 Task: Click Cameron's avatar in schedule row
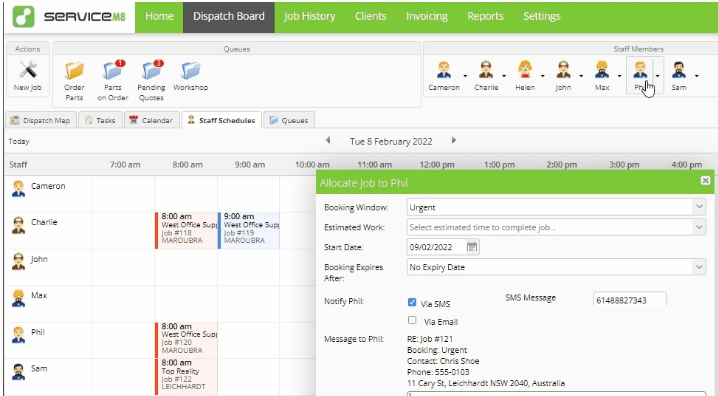[18, 189]
